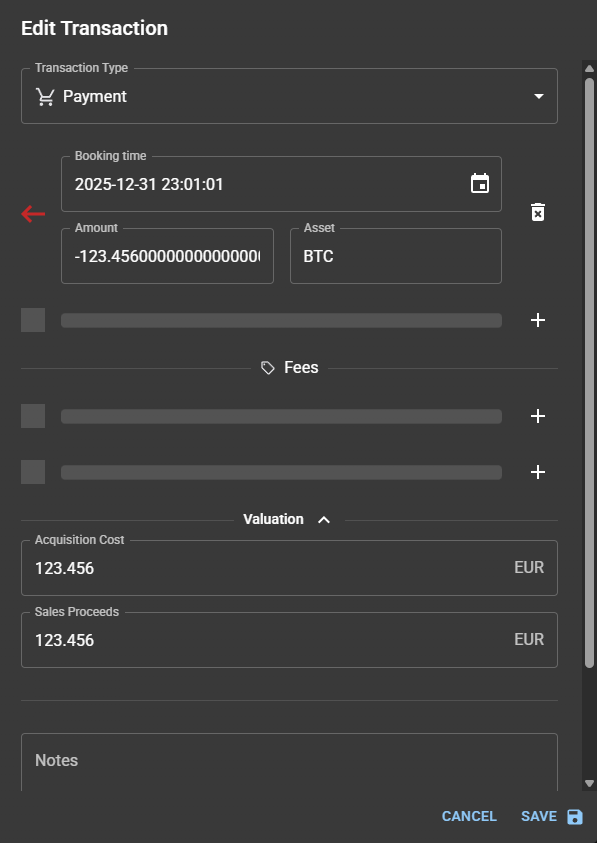This screenshot has width=597, height=843.
Task: Click the price tag icon beside Fees
Action: click(267, 368)
